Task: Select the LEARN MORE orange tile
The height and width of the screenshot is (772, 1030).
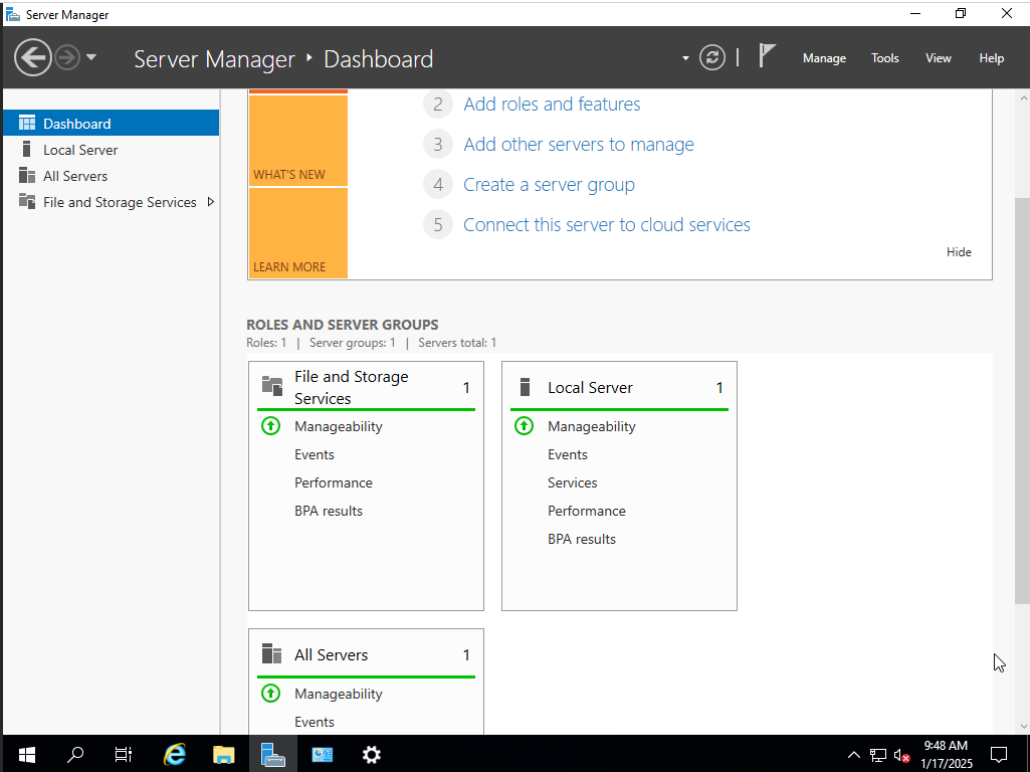Action: pos(298,233)
